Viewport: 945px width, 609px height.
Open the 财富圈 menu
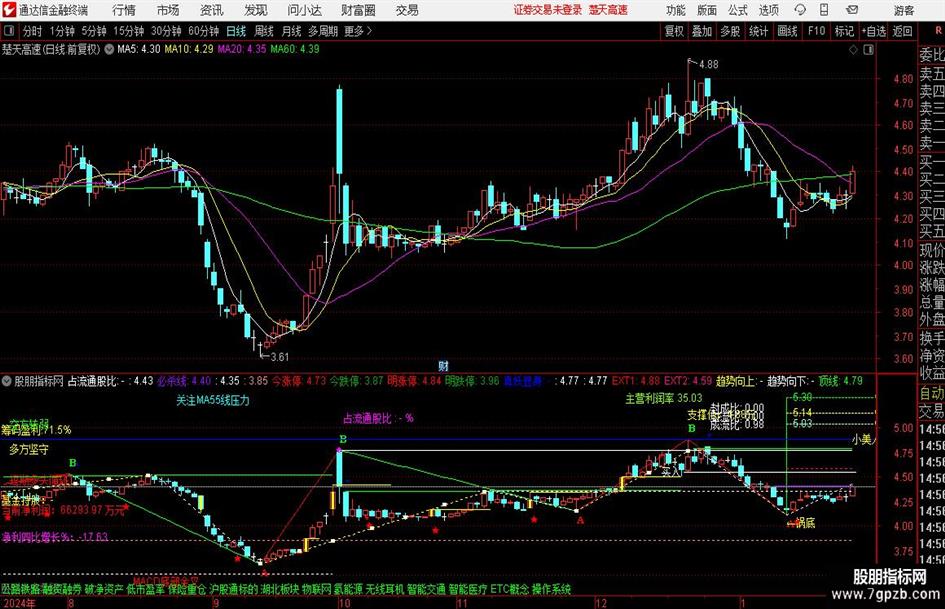click(358, 10)
